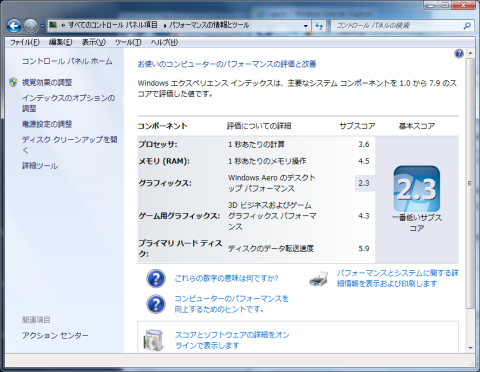Click the blue help icon at top right
480x372 pixels.
459,54
